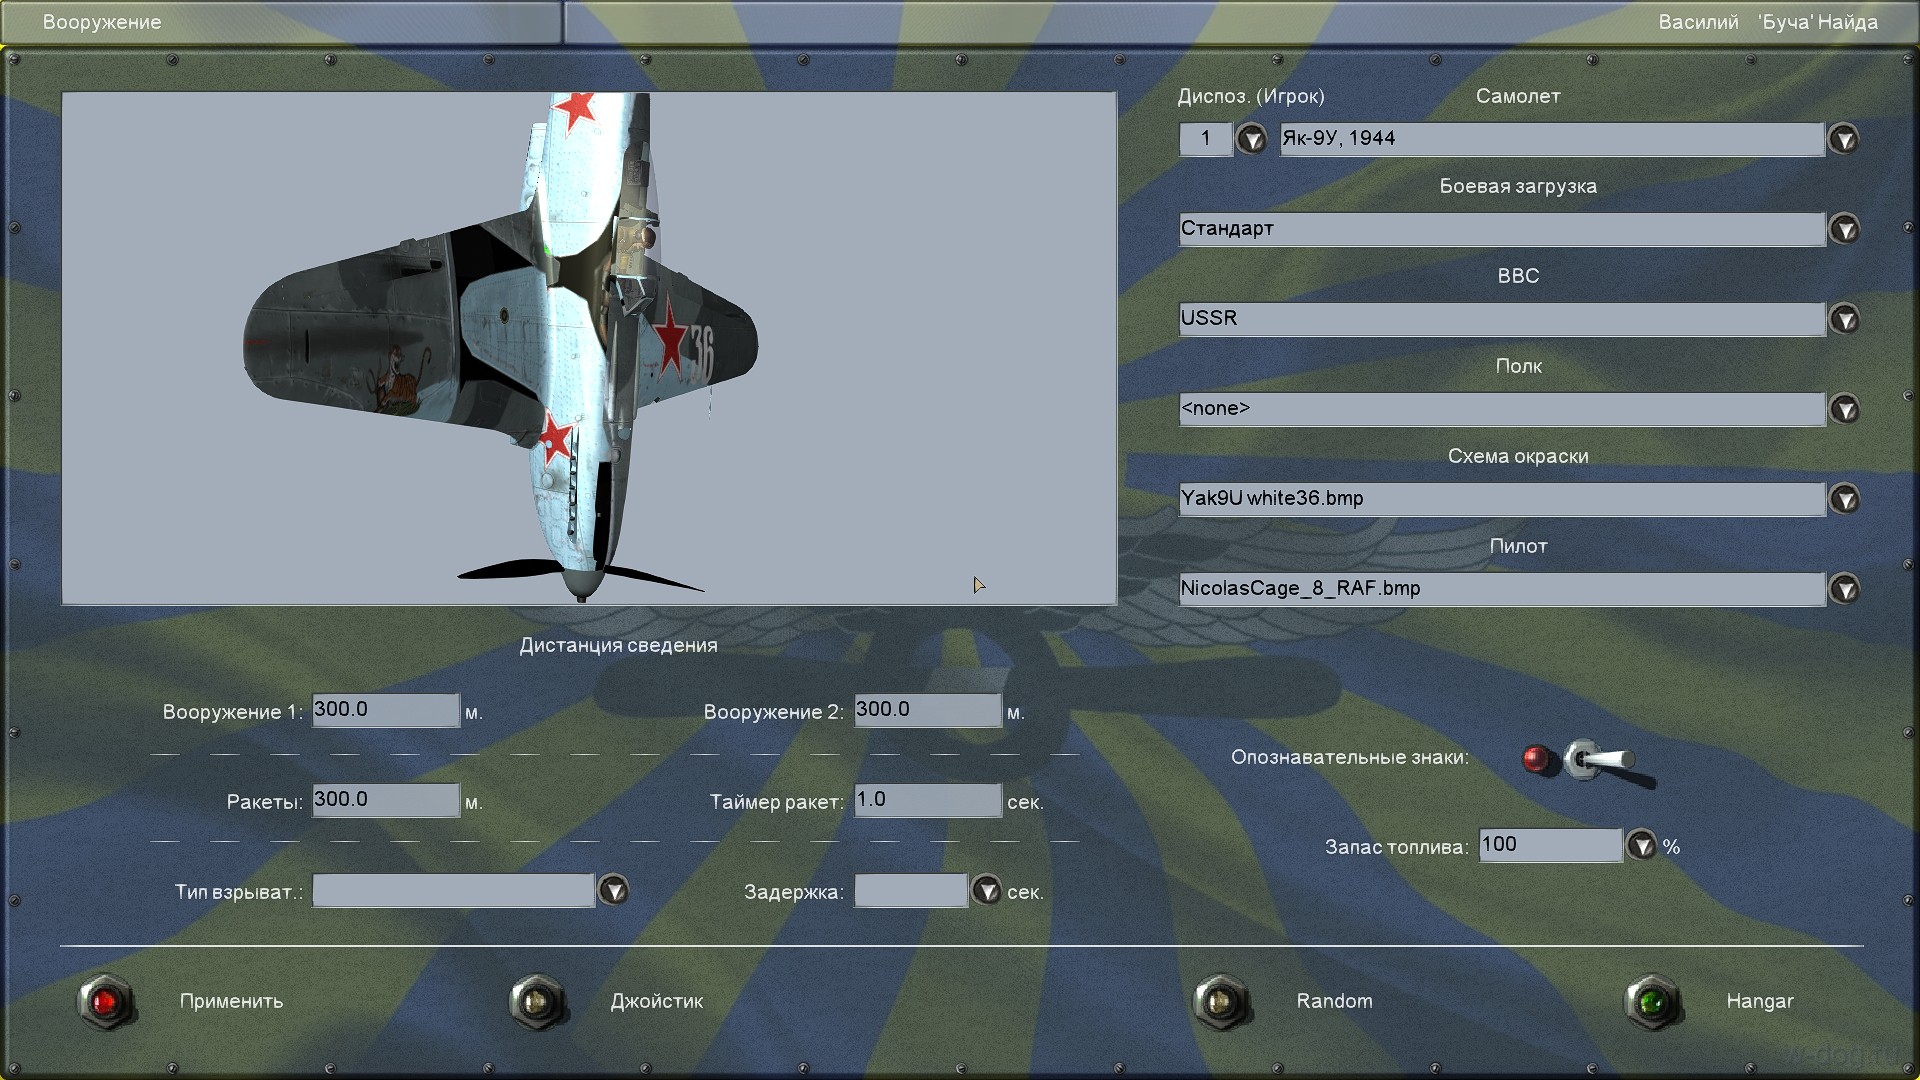Open the Запас топлива percent dropdown
Screen dimensions: 1920x1080
[1641, 846]
